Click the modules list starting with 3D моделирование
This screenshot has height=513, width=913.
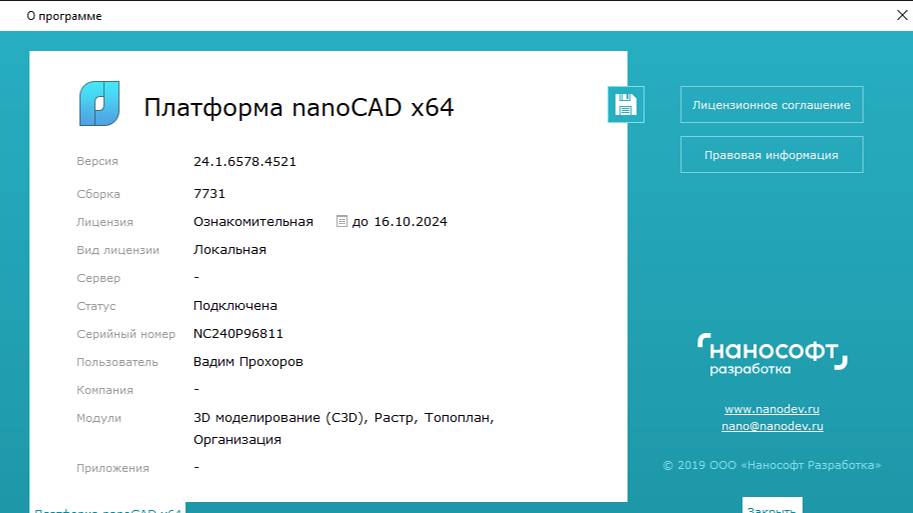coord(344,429)
